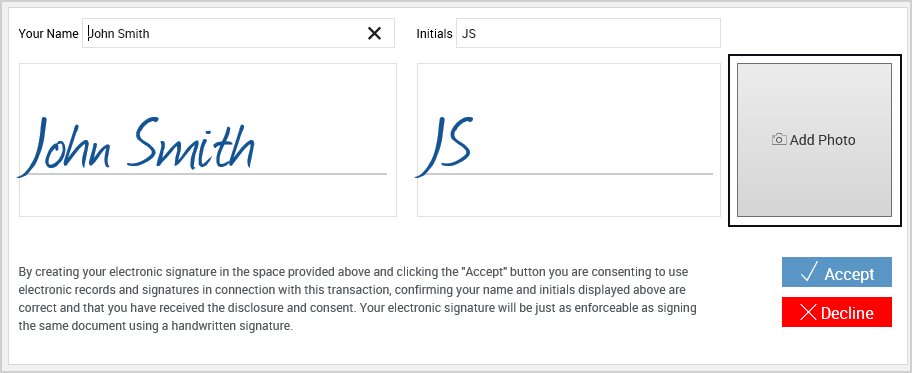Click the checkmark icon on the Accept button
Image resolution: width=912 pixels, height=373 pixels.
[x=809, y=272]
